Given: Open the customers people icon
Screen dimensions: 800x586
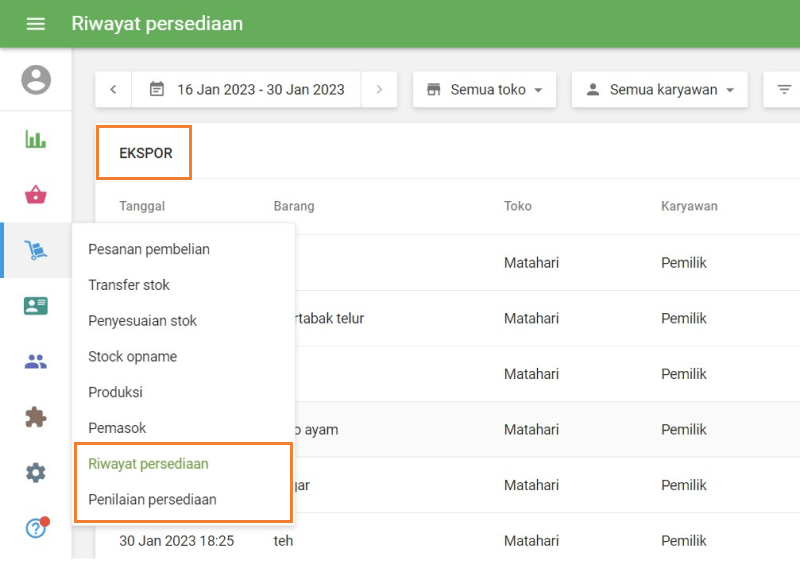Looking at the screenshot, I should tap(36, 362).
